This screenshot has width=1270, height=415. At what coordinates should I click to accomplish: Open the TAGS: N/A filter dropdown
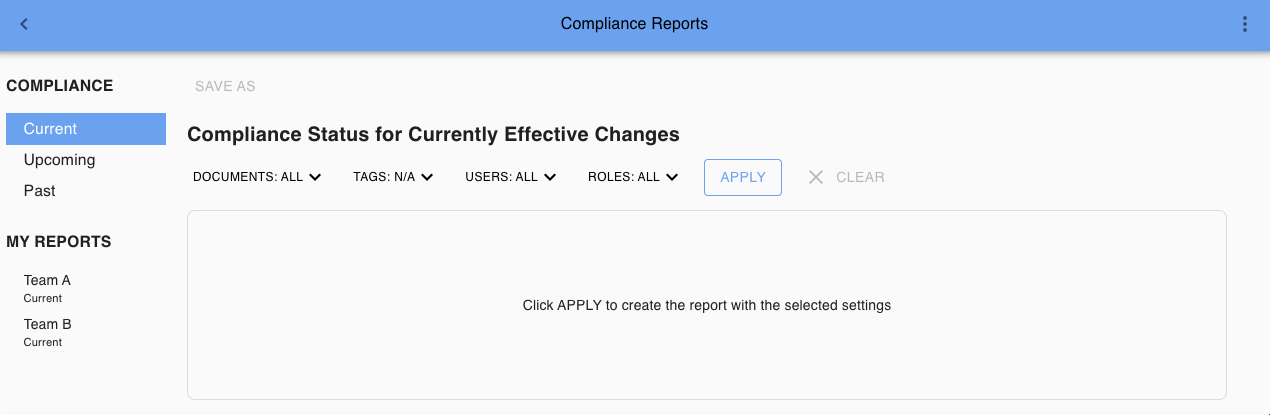tap(384, 177)
